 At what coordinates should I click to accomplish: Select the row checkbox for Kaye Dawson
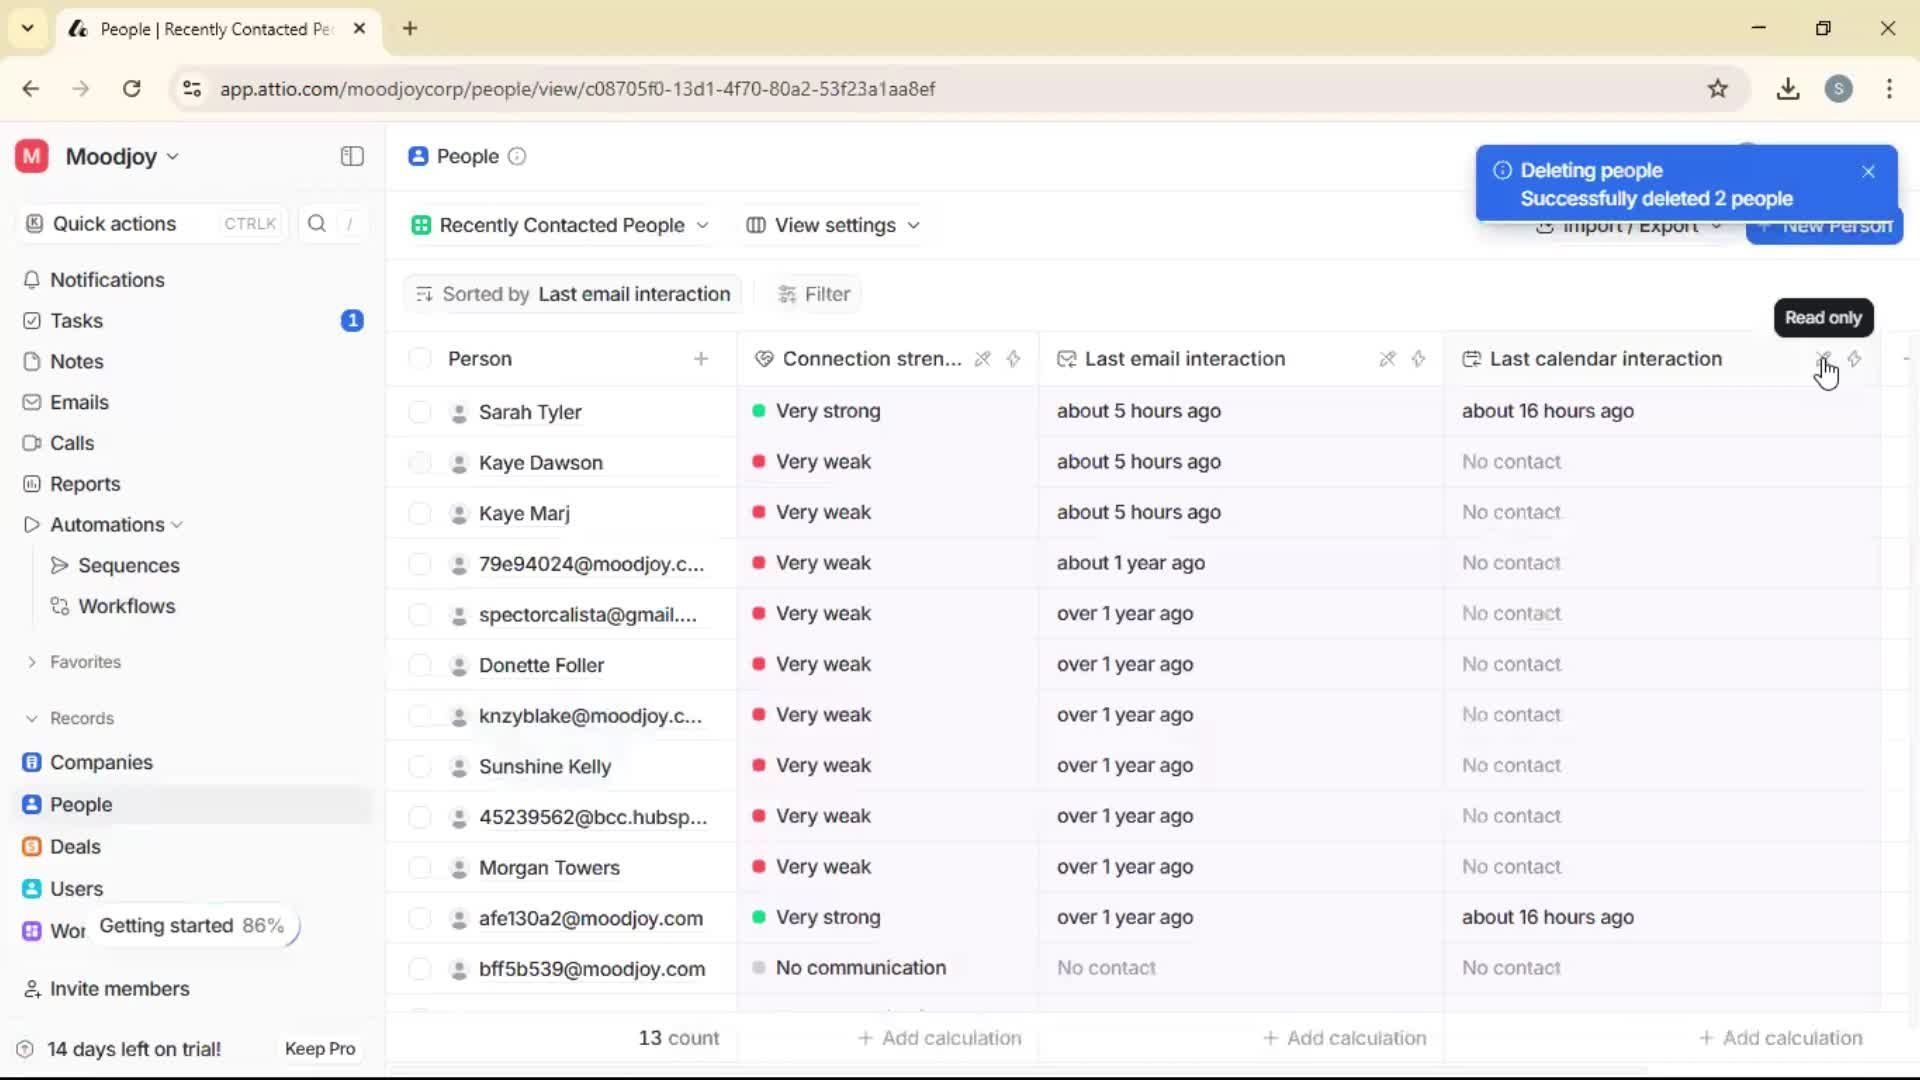(x=419, y=462)
